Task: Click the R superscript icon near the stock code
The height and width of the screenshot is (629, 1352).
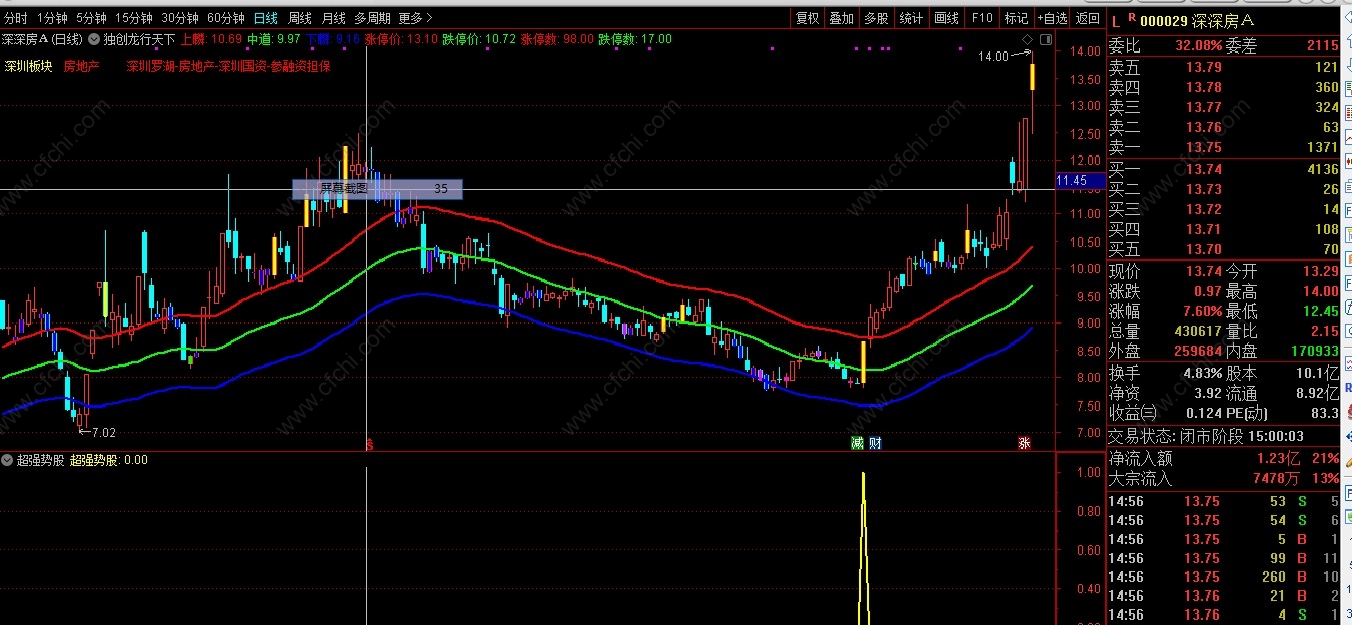Action: tap(1131, 16)
